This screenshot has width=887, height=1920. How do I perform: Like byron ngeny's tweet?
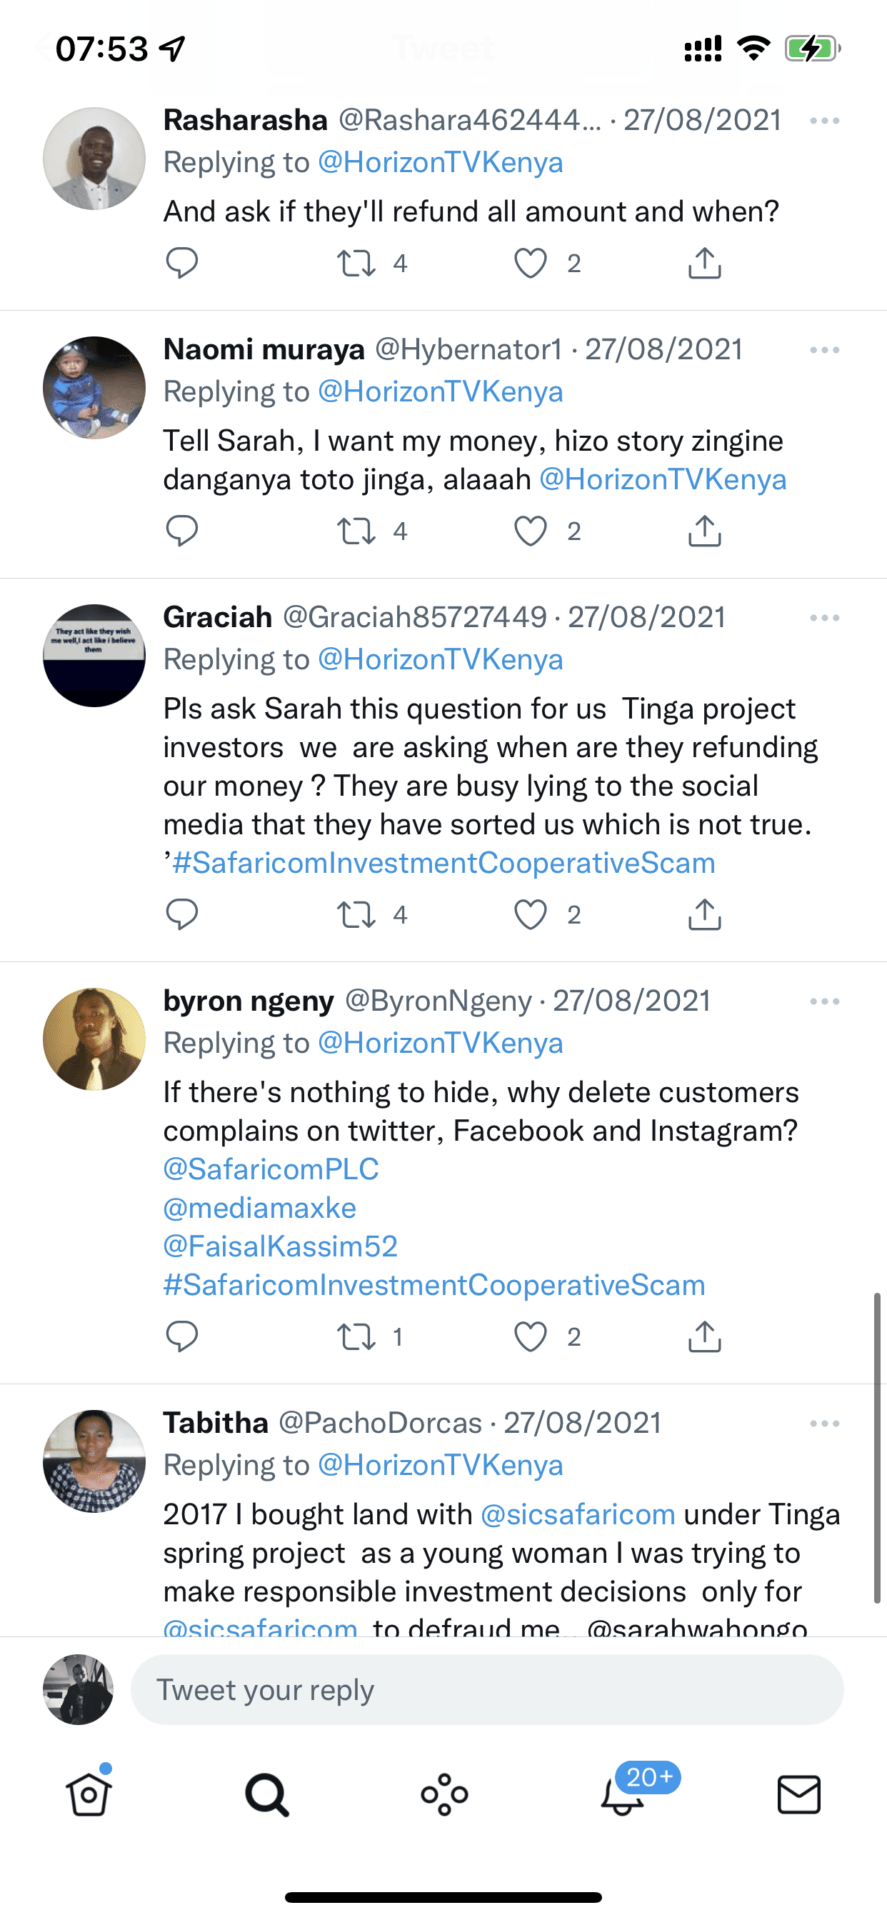coord(530,1337)
